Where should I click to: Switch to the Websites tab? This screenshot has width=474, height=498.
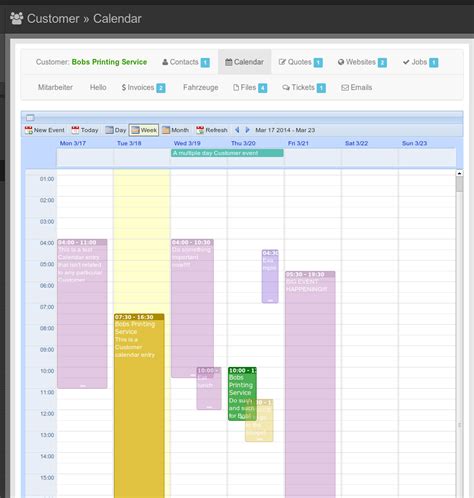(x=362, y=62)
